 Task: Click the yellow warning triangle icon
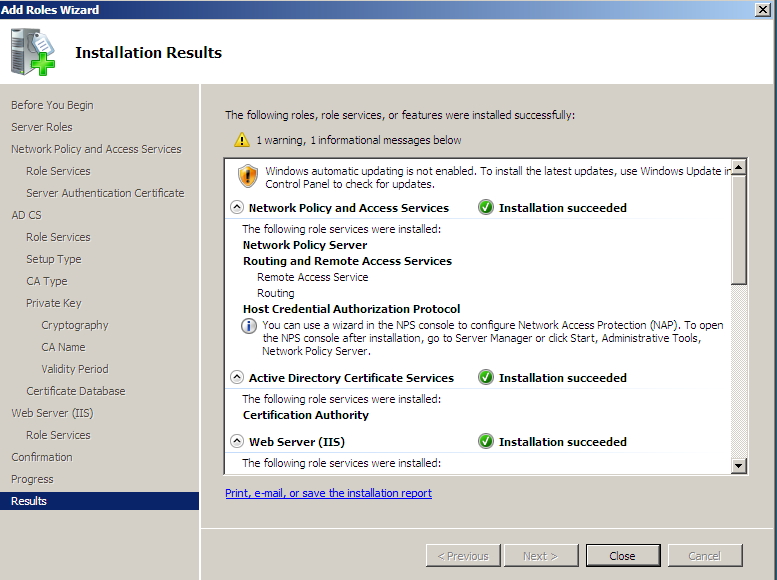coord(242,140)
